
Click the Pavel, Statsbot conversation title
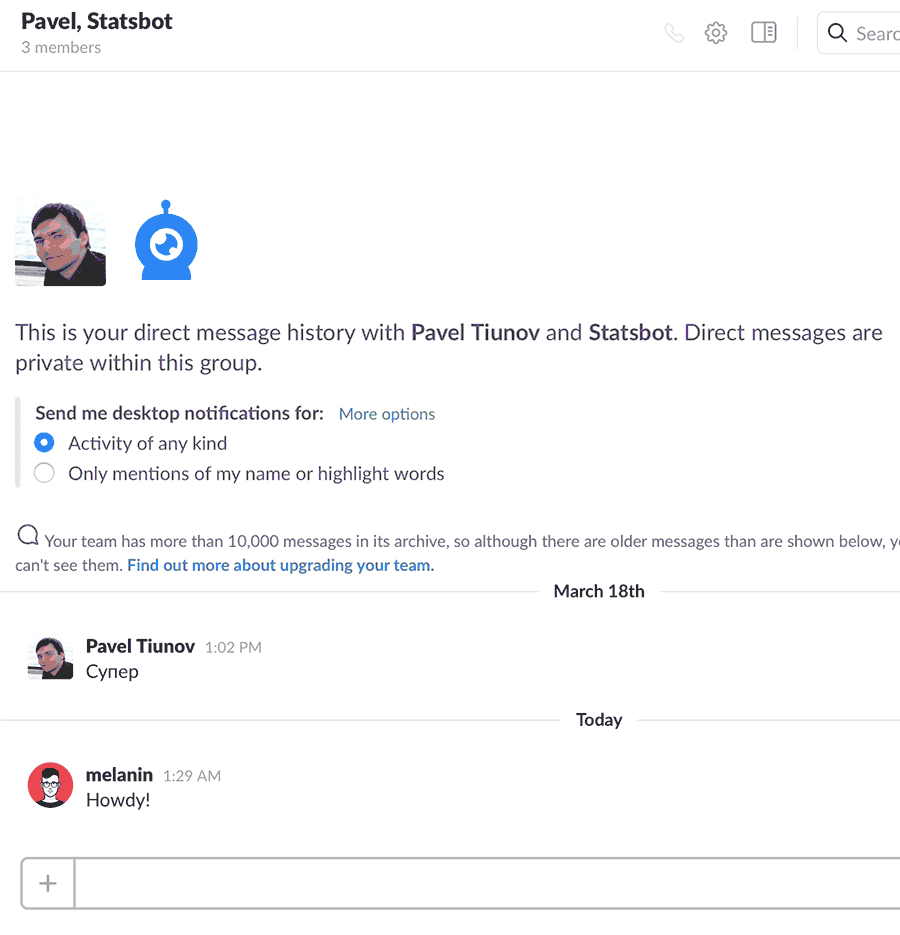[x=97, y=21]
